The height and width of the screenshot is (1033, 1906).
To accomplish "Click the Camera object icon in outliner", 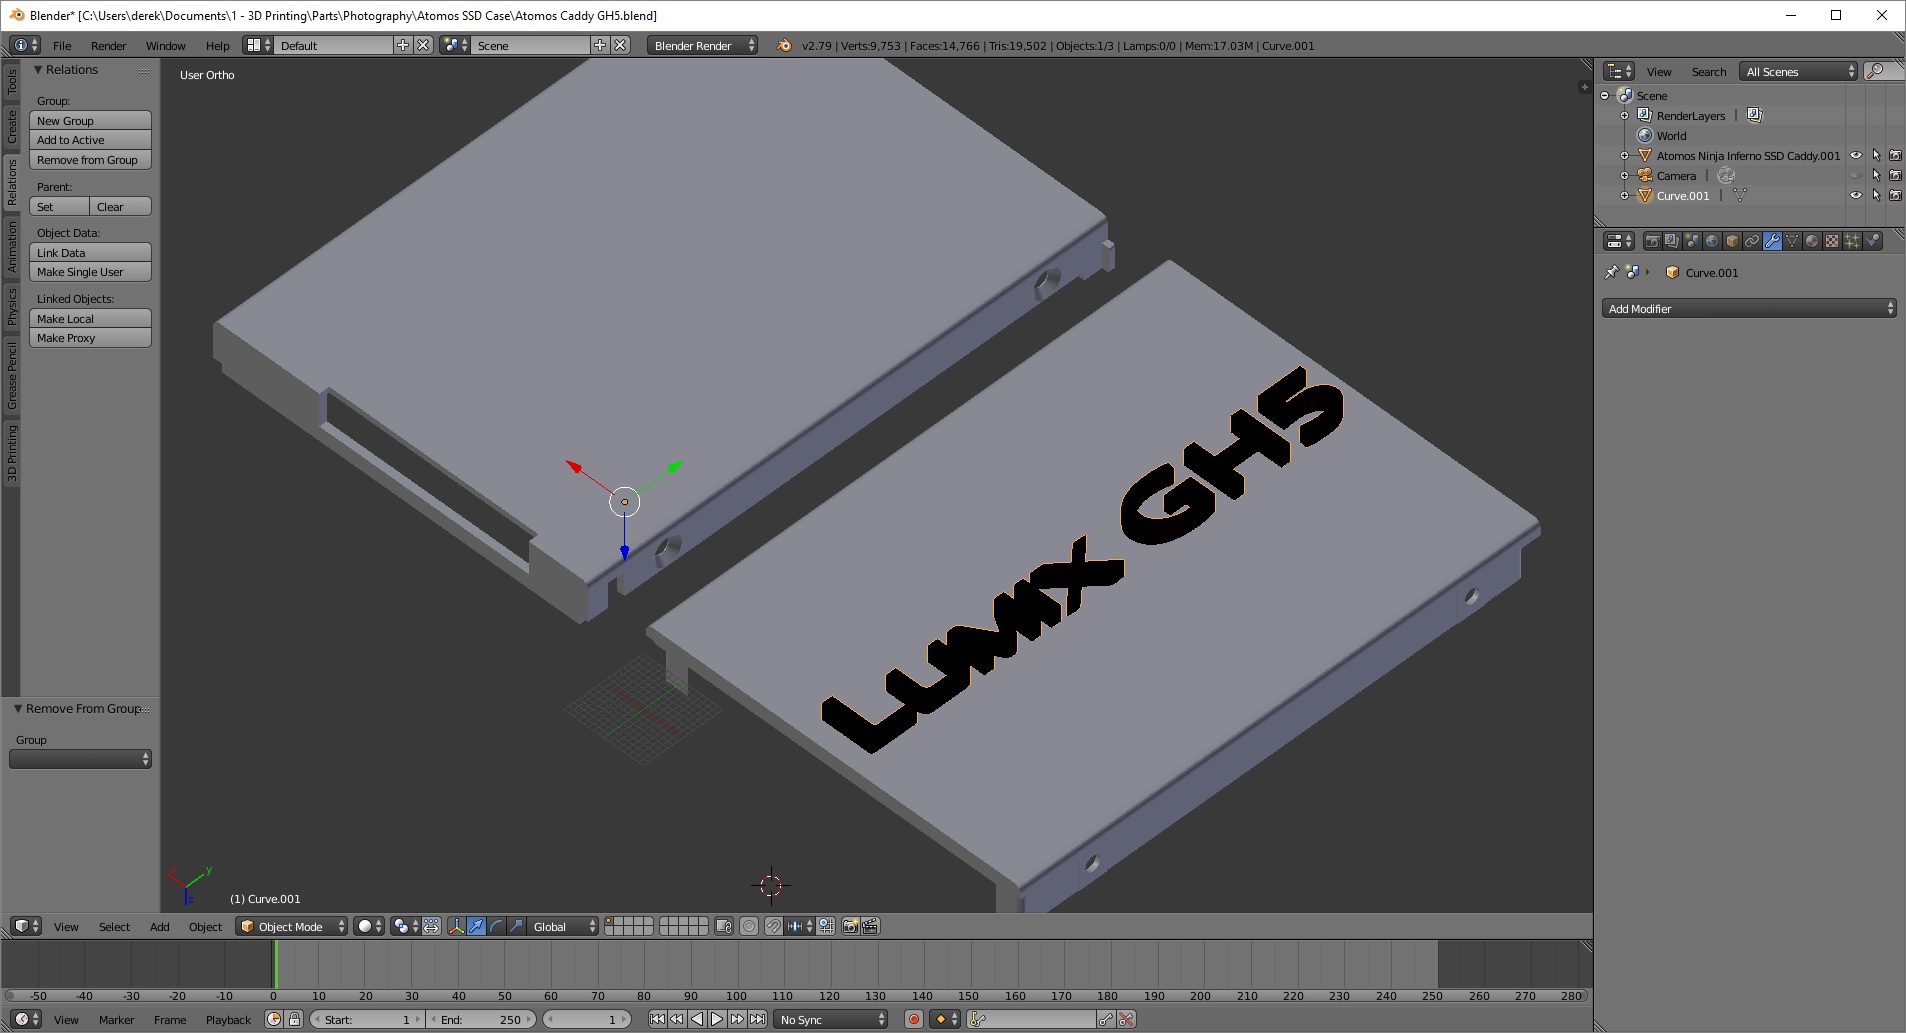I will pyautogui.click(x=1644, y=175).
